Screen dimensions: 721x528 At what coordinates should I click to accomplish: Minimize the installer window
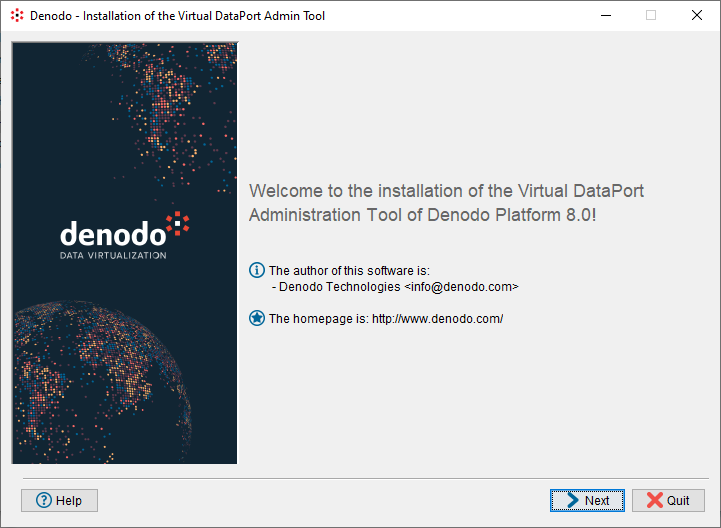[606, 16]
